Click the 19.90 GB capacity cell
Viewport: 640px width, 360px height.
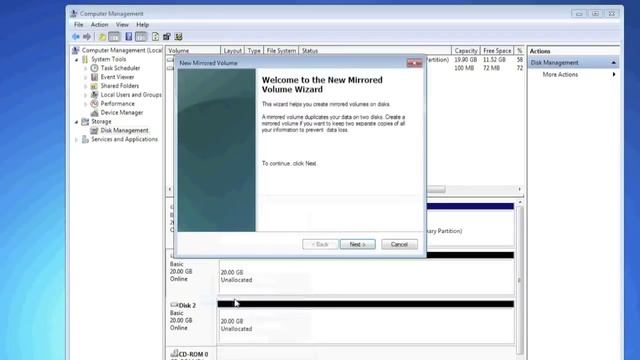click(x=465, y=60)
